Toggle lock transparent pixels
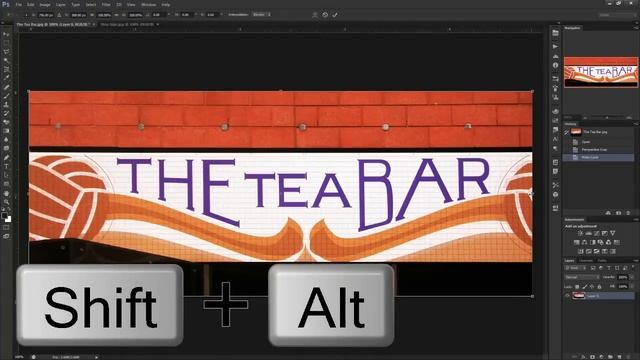The width and height of the screenshot is (640, 360). click(577, 287)
